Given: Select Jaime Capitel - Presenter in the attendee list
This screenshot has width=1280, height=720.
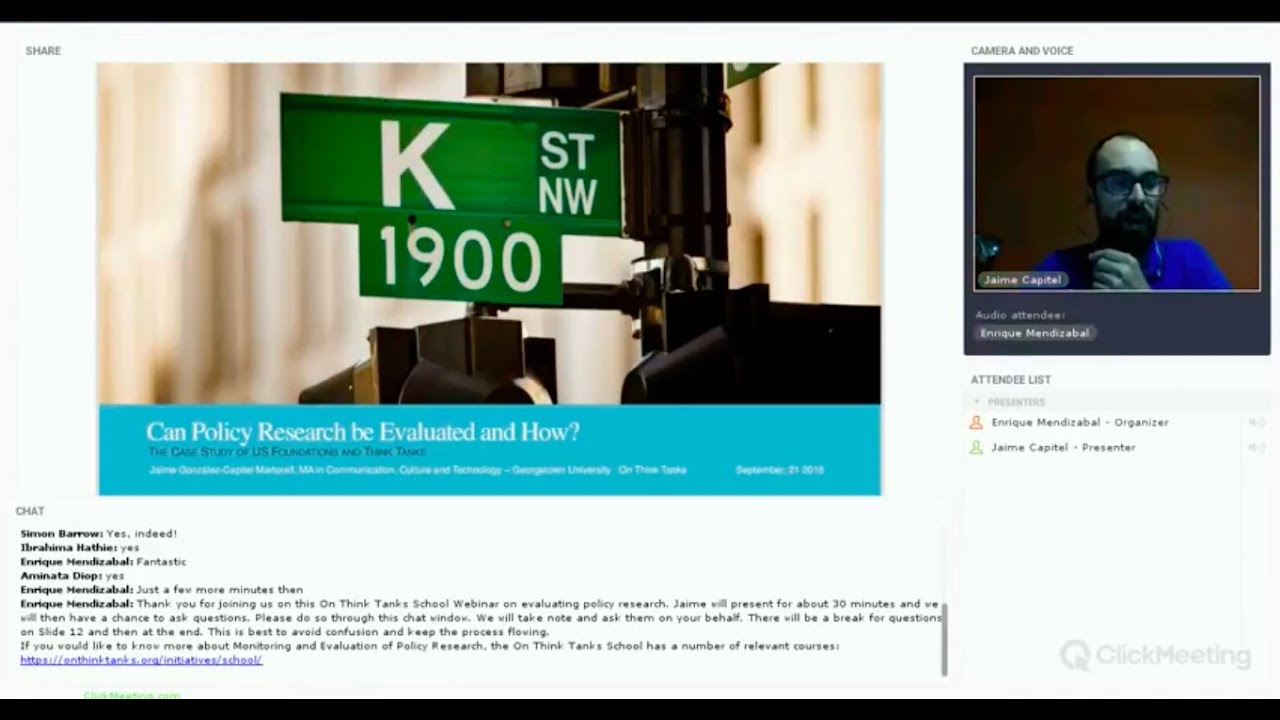Looking at the screenshot, I should pyautogui.click(x=1063, y=447).
